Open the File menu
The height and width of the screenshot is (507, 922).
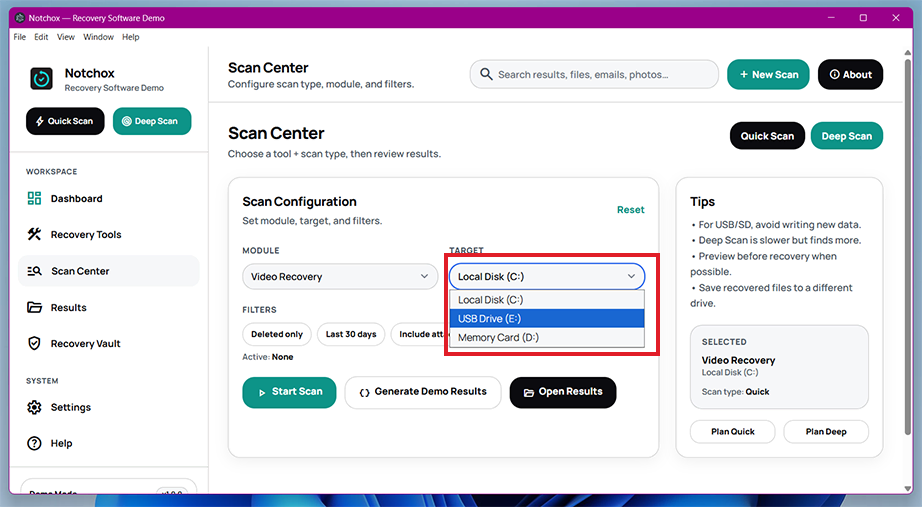click(20, 37)
